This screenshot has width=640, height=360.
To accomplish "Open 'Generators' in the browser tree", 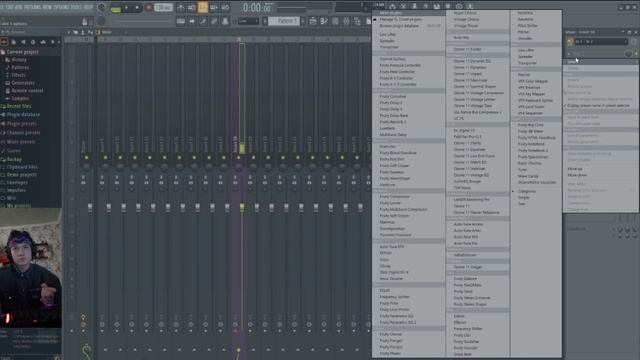I will [x=23, y=83].
